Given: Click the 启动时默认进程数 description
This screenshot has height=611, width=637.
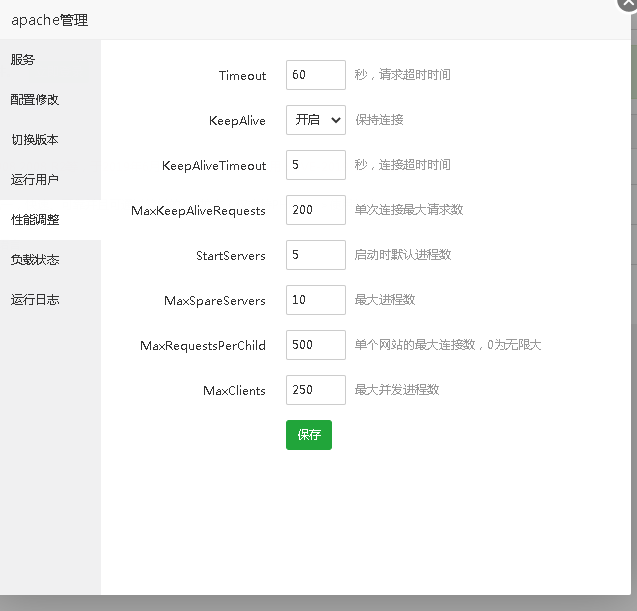Looking at the screenshot, I should (x=403, y=255).
